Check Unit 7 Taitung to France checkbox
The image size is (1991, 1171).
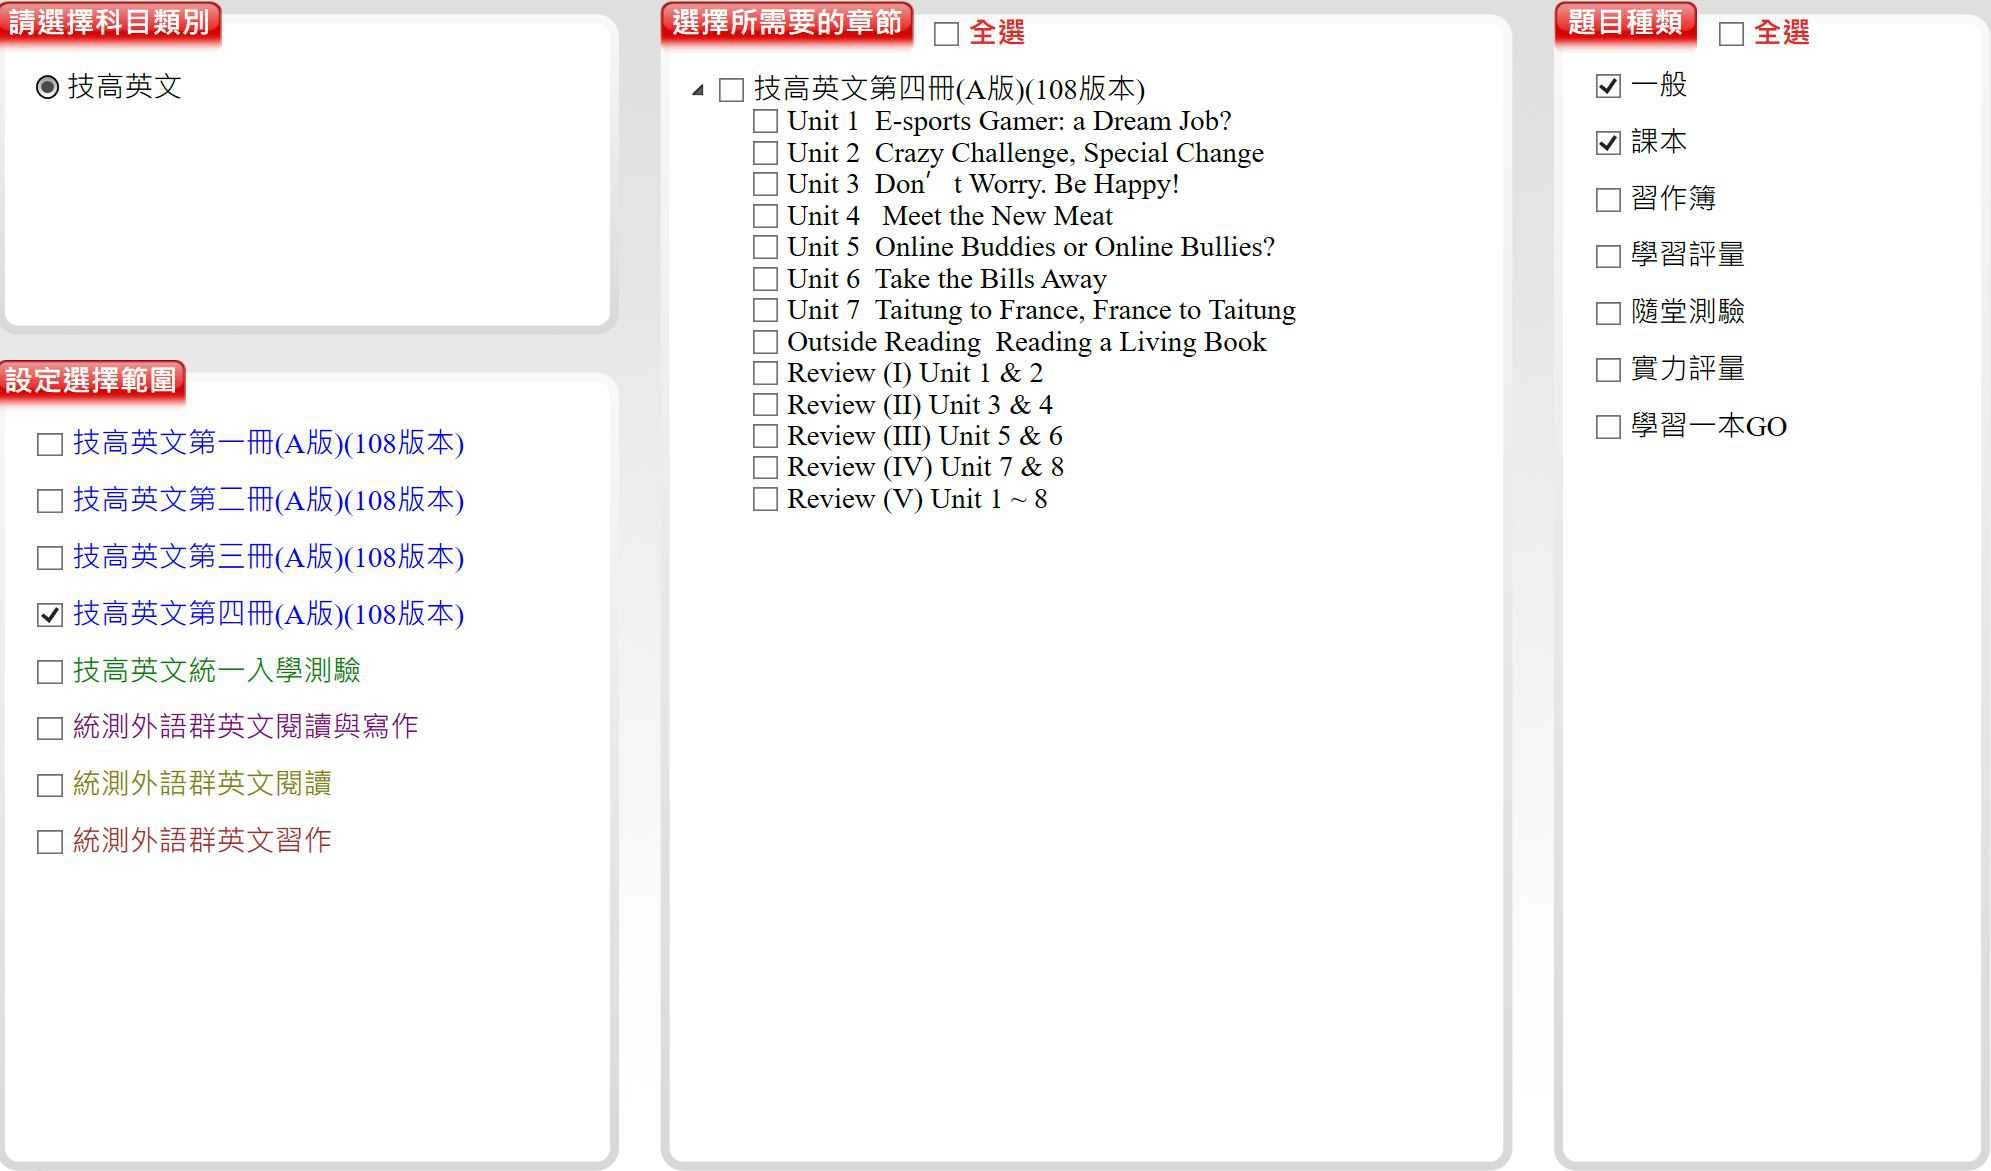[x=765, y=310]
